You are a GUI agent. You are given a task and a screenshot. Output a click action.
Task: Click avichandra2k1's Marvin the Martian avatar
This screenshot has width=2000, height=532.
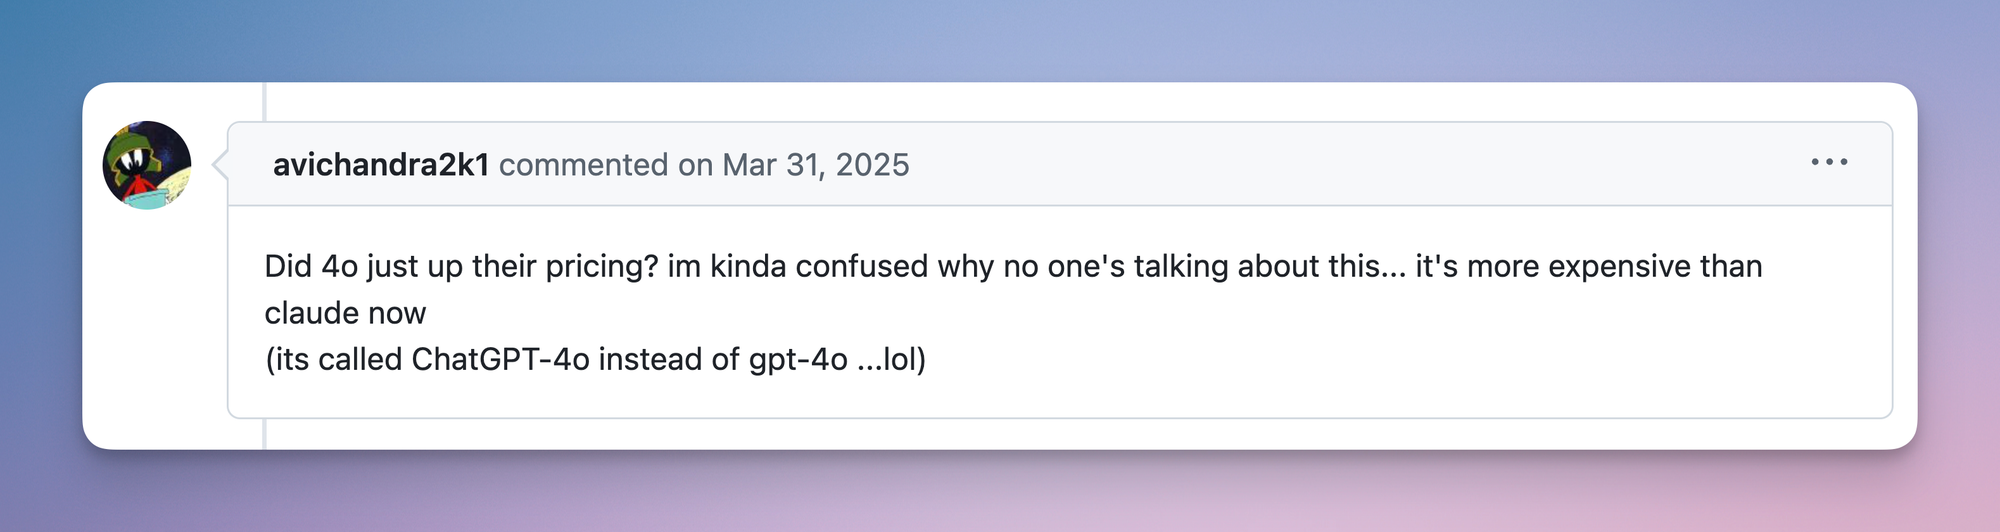point(147,165)
